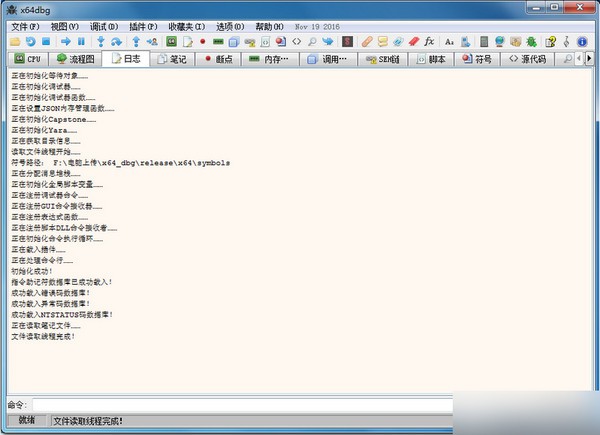Select the 日志 tab

[126, 59]
